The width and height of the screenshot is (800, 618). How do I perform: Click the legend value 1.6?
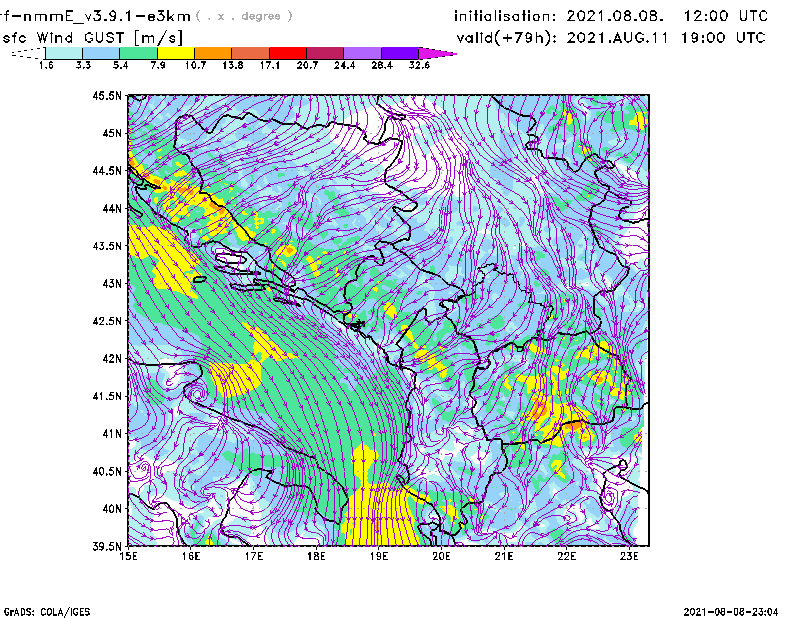[46, 65]
